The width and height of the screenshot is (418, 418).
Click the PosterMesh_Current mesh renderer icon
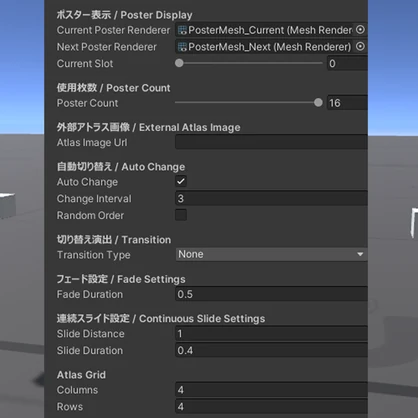point(182,30)
